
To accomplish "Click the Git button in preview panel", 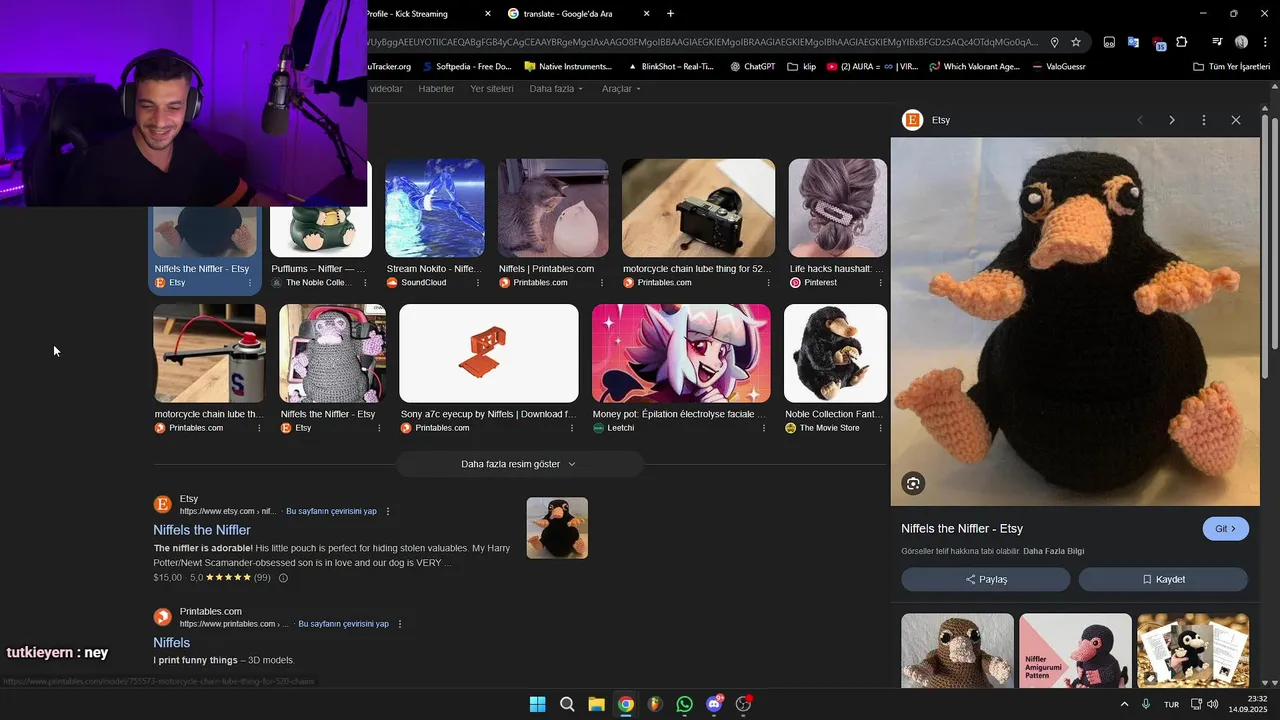I will pyautogui.click(x=1225, y=529).
